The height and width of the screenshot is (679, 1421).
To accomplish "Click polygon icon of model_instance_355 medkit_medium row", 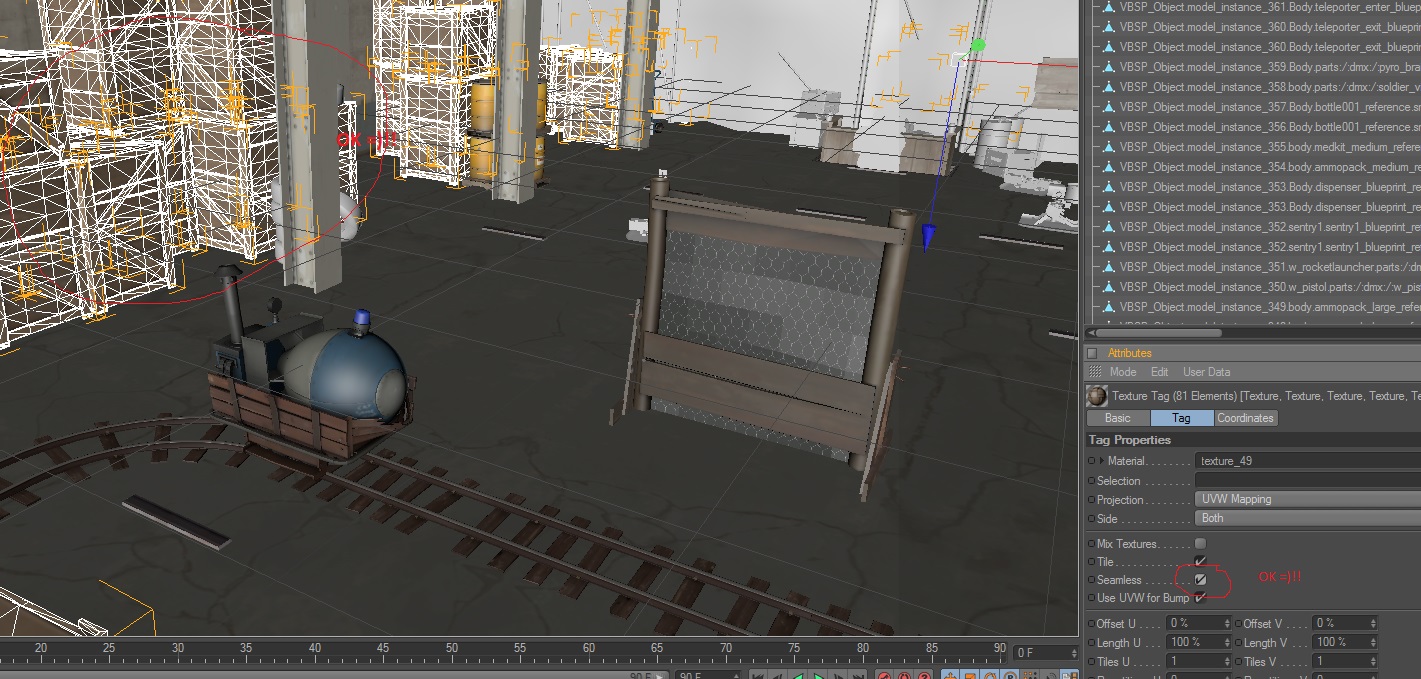I will (1108, 147).
